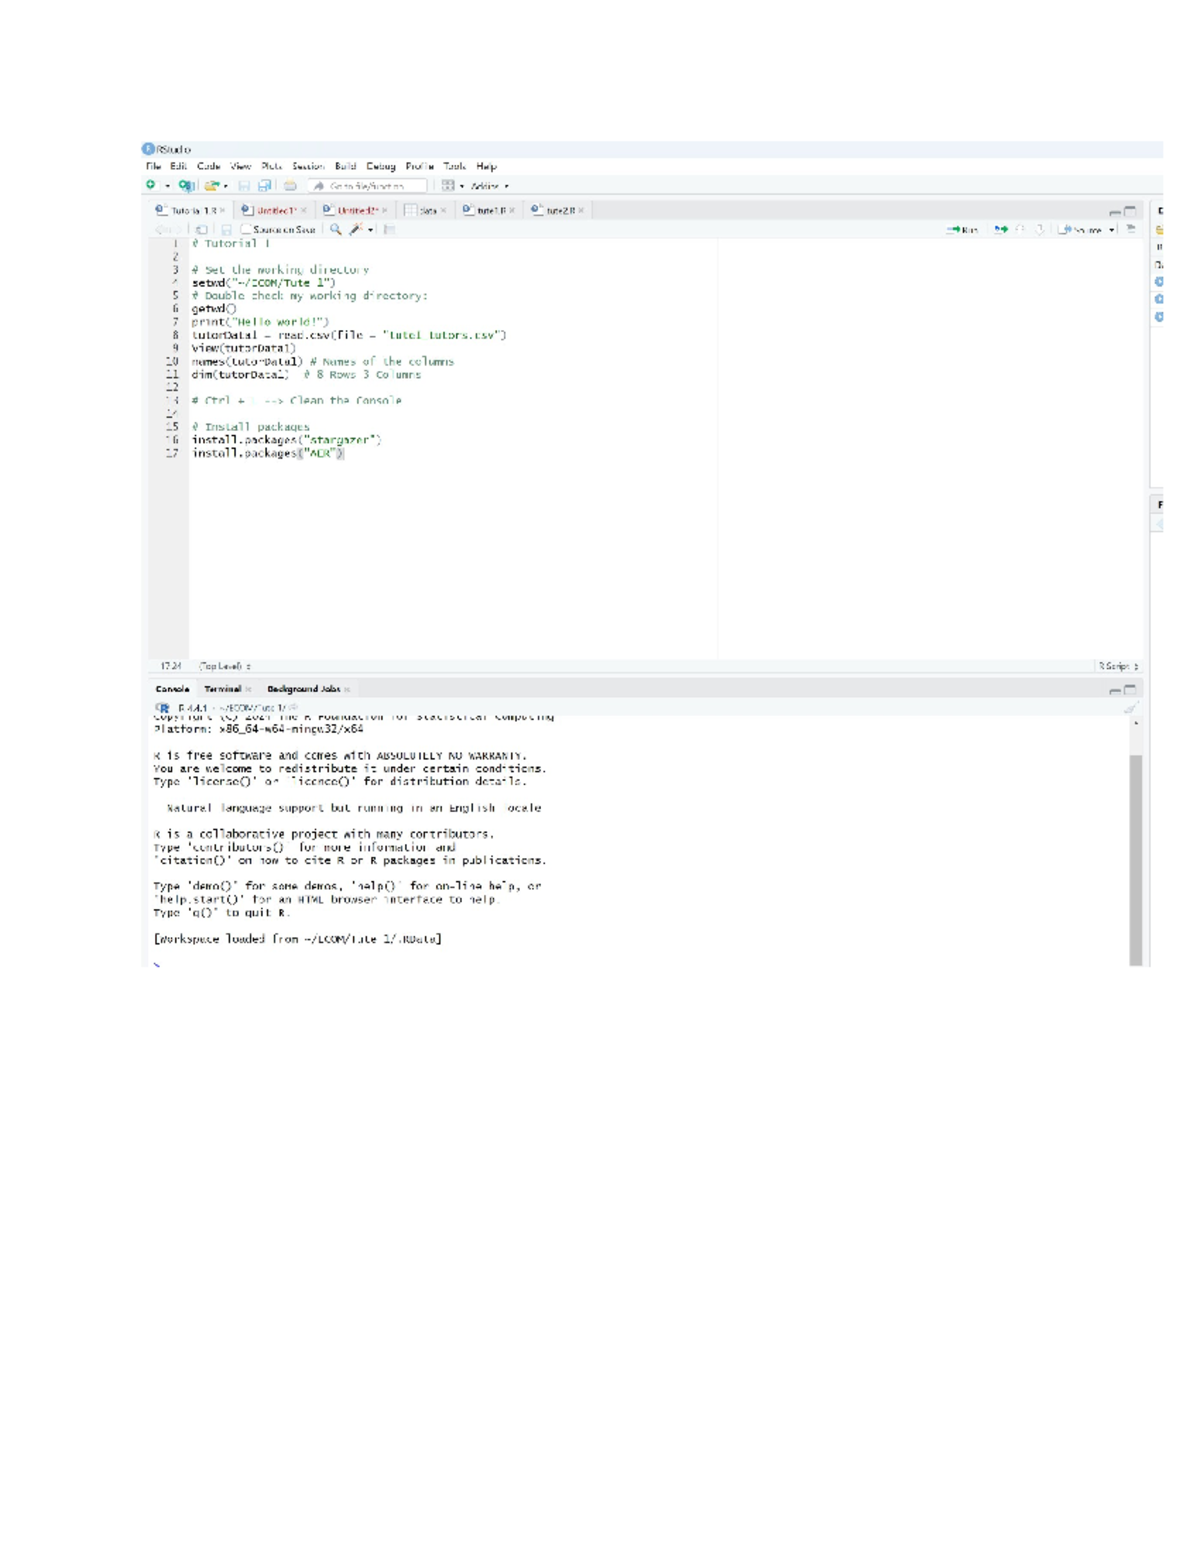Screen dimensions: 1200x1553
Task: Open the Addins dropdown
Action: click(x=487, y=186)
